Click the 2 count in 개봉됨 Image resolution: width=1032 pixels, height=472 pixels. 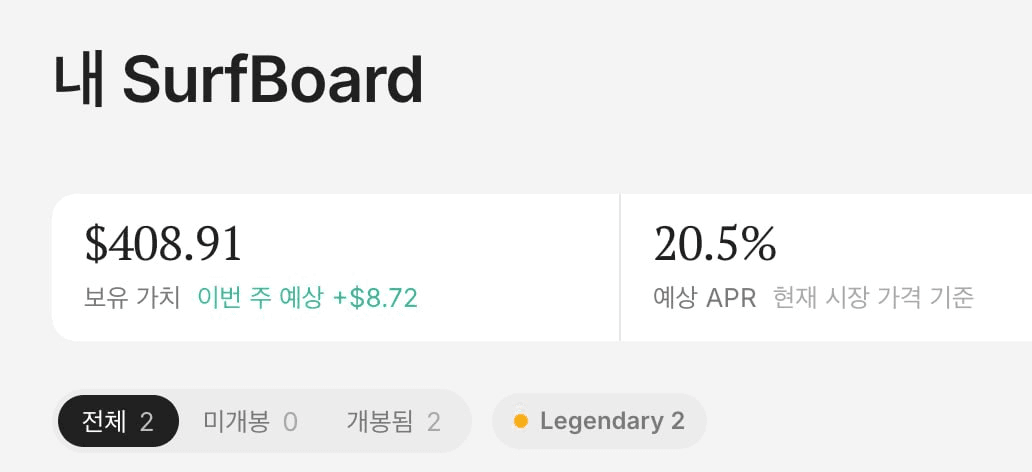click(433, 422)
